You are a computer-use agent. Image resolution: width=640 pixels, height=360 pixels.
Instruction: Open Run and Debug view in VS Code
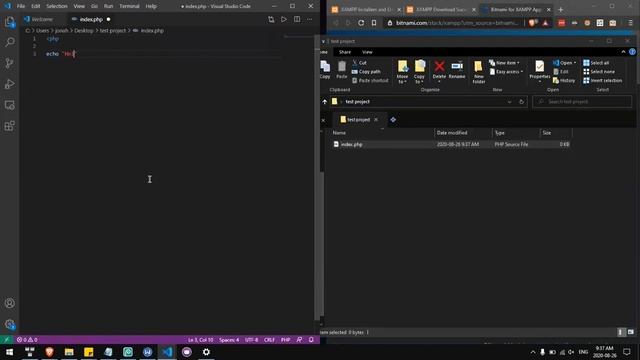10,84
